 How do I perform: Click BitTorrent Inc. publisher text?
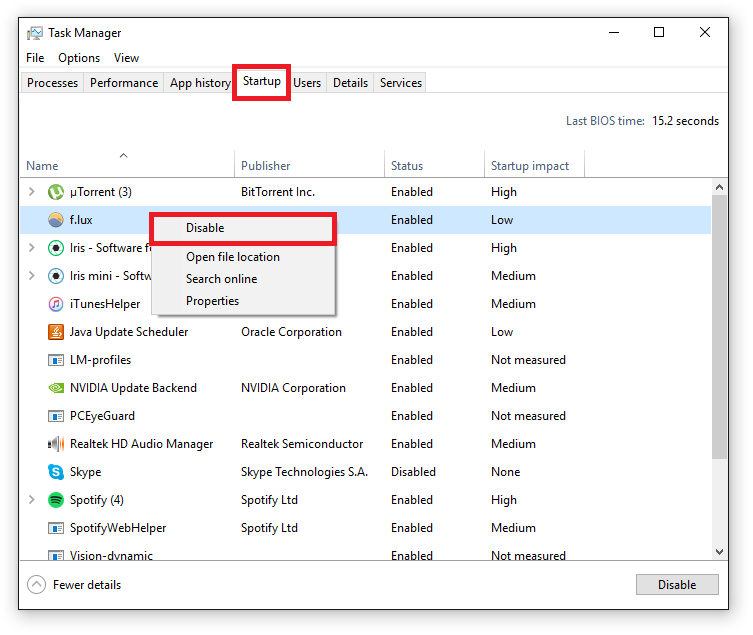[x=278, y=192]
